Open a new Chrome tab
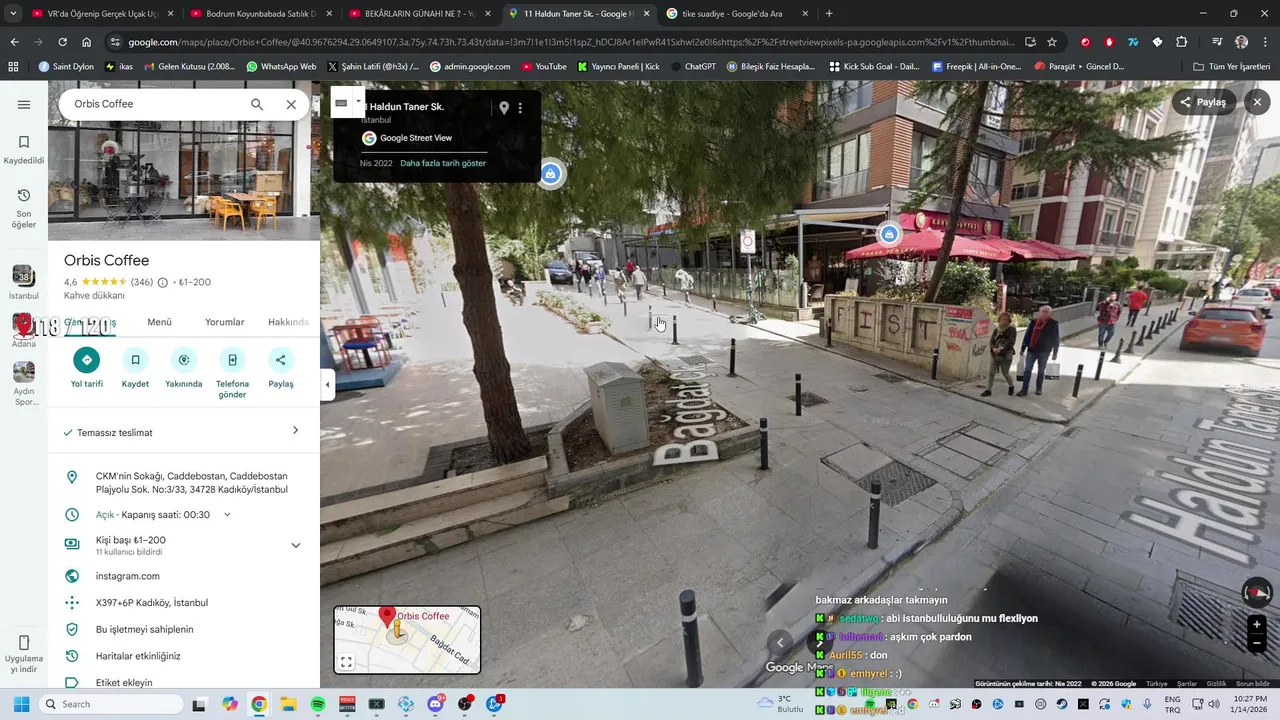This screenshot has height=720, width=1280. click(829, 14)
